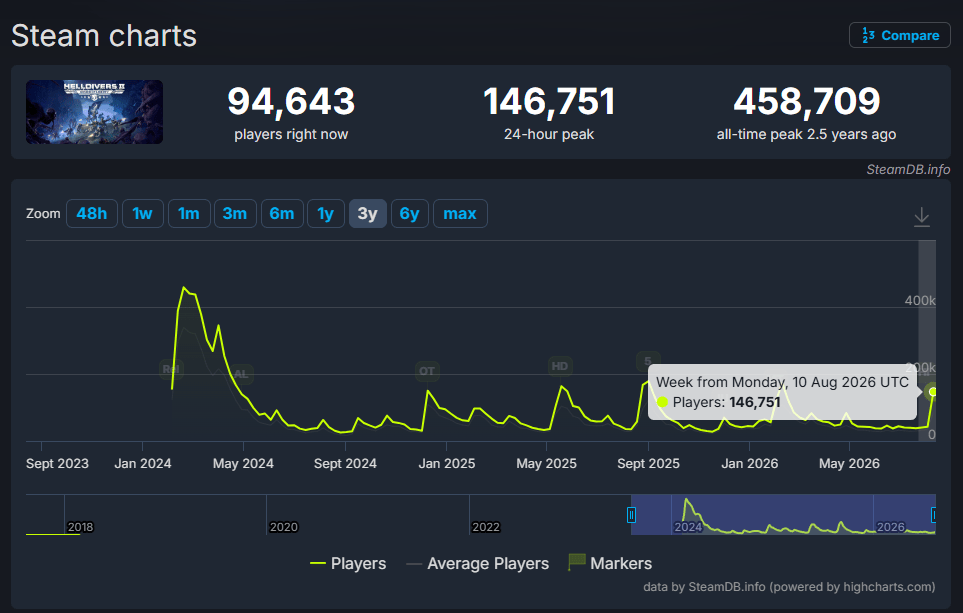The height and width of the screenshot is (613, 963).
Task: Toggle the Average Players legend series
Action: 478,563
